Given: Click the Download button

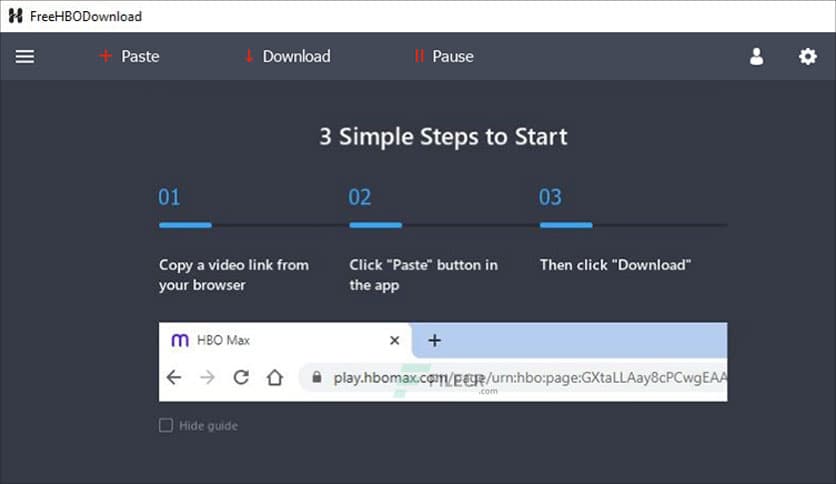Looking at the screenshot, I should pyautogui.click(x=287, y=57).
